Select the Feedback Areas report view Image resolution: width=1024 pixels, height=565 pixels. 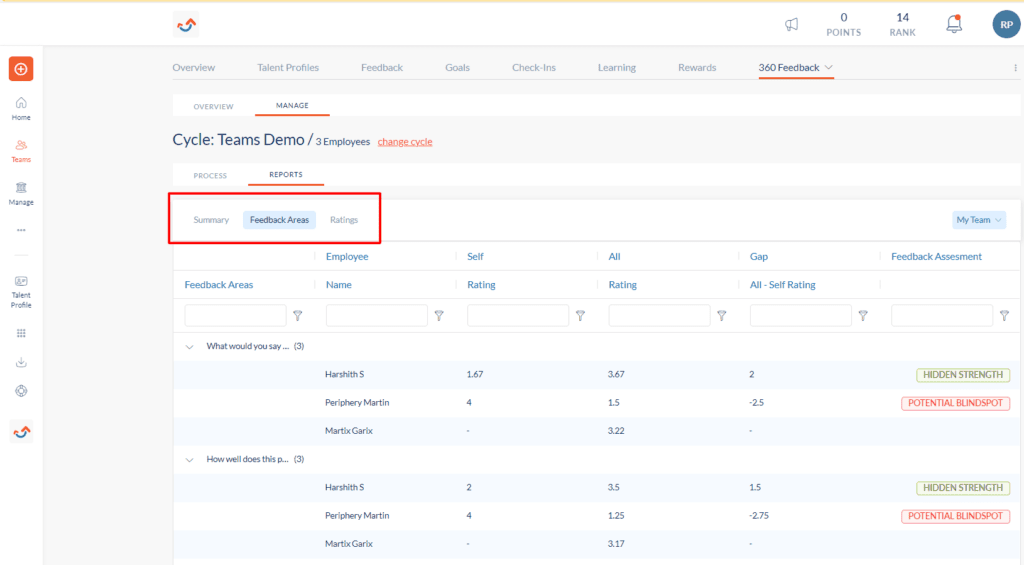(x=280, y=220)
